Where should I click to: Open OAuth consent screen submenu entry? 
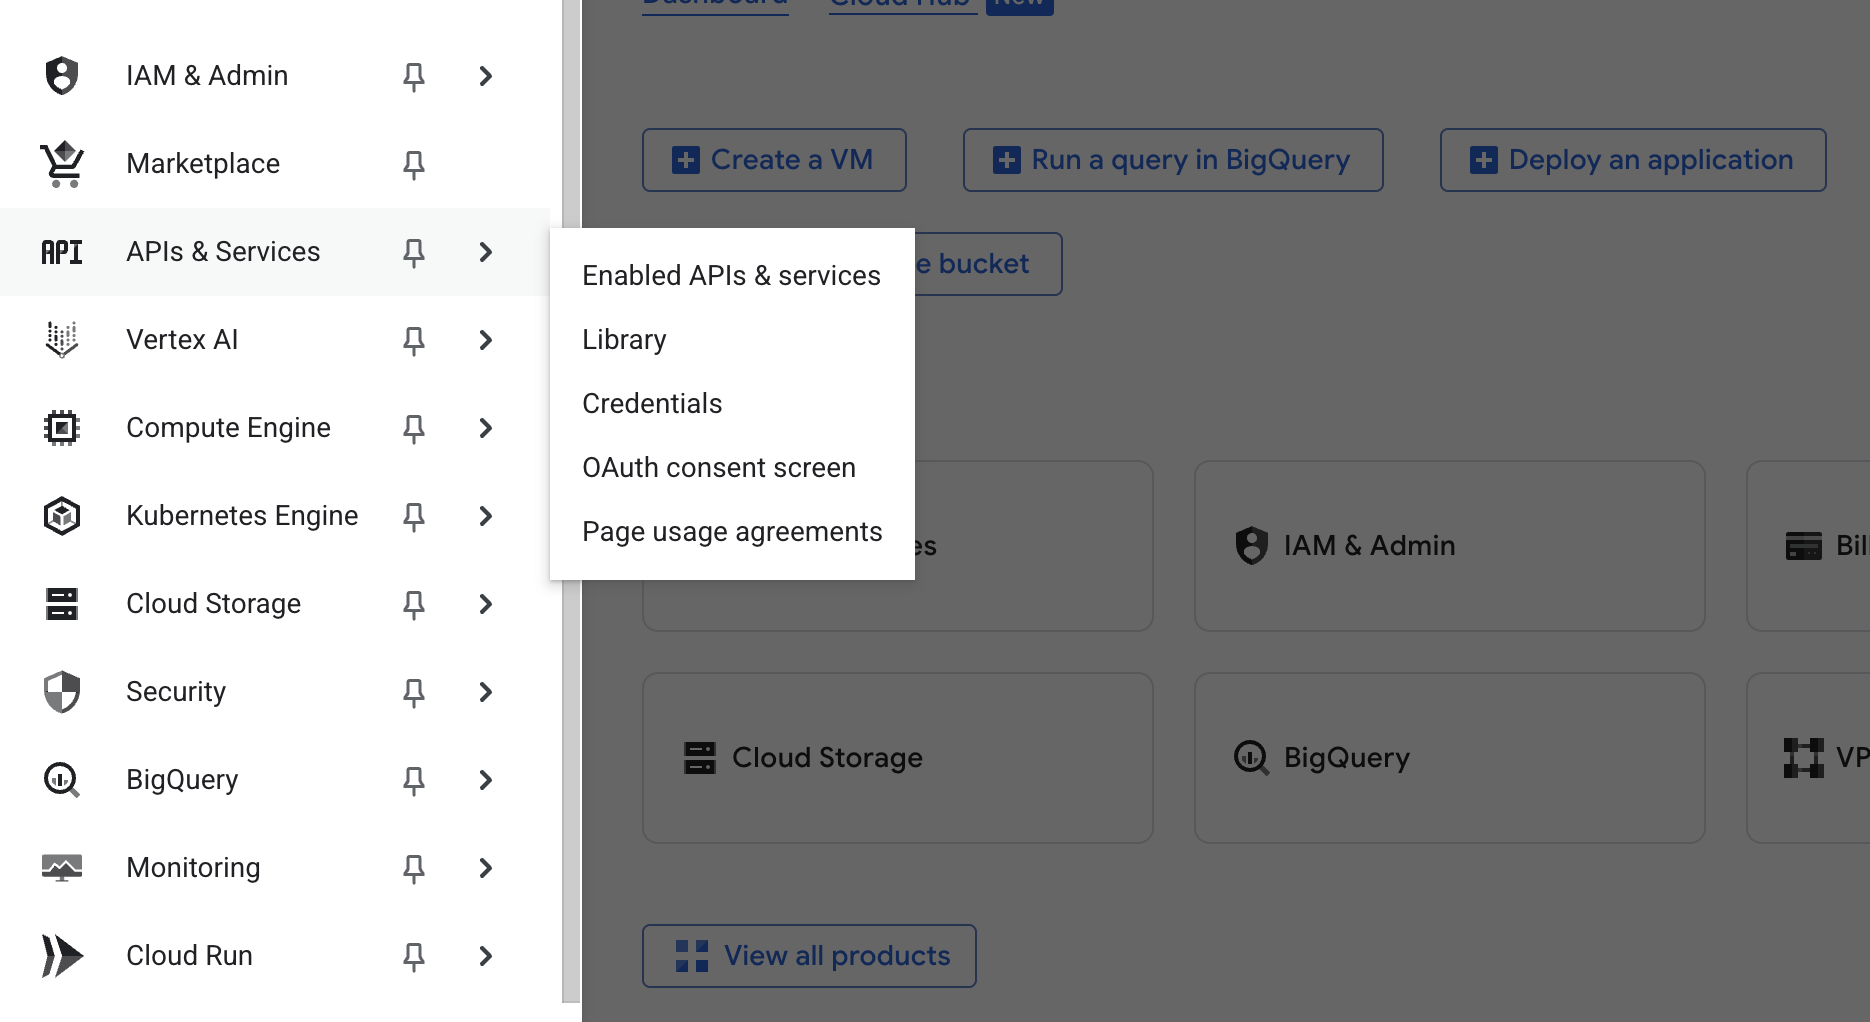(x=732, y=468)
